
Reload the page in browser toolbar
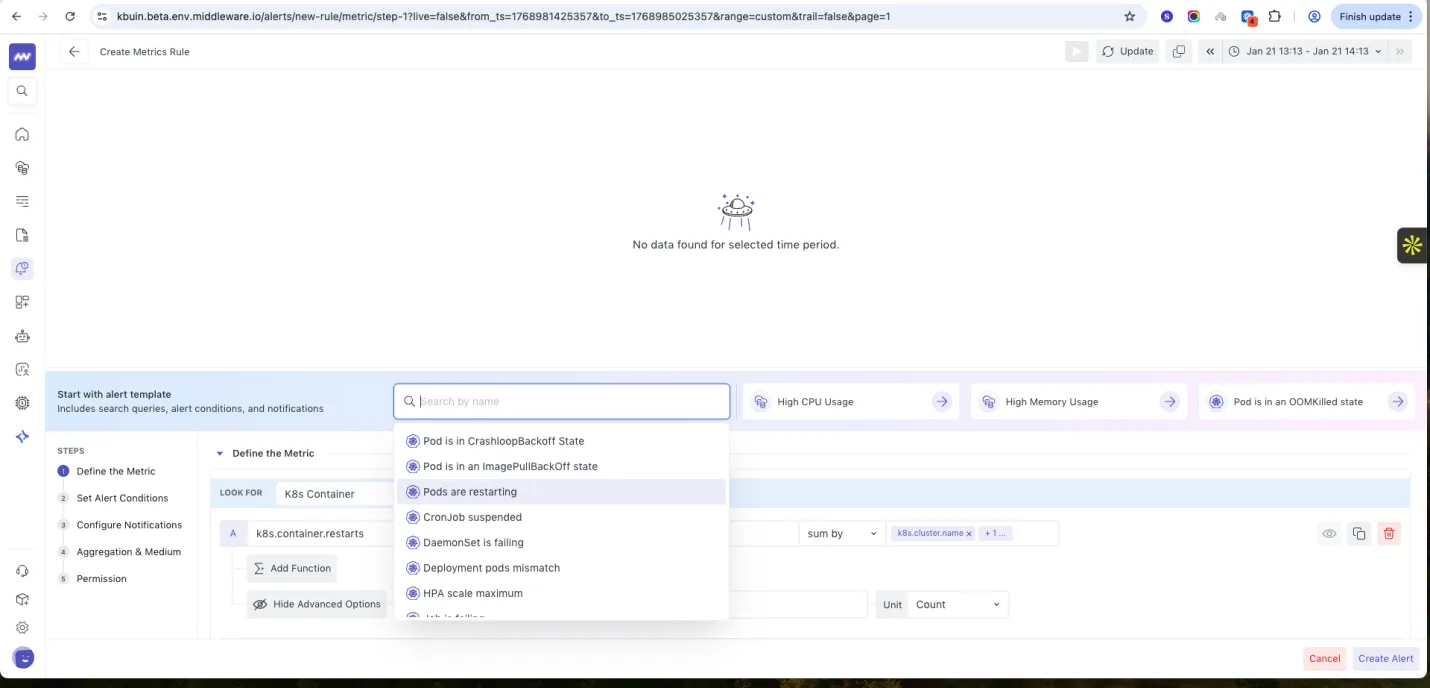click(69, 16)
